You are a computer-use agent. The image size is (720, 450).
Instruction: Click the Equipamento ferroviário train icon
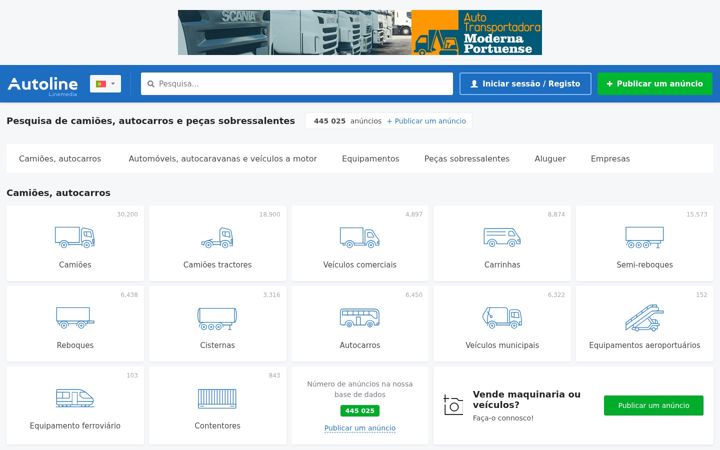(75, 398)
